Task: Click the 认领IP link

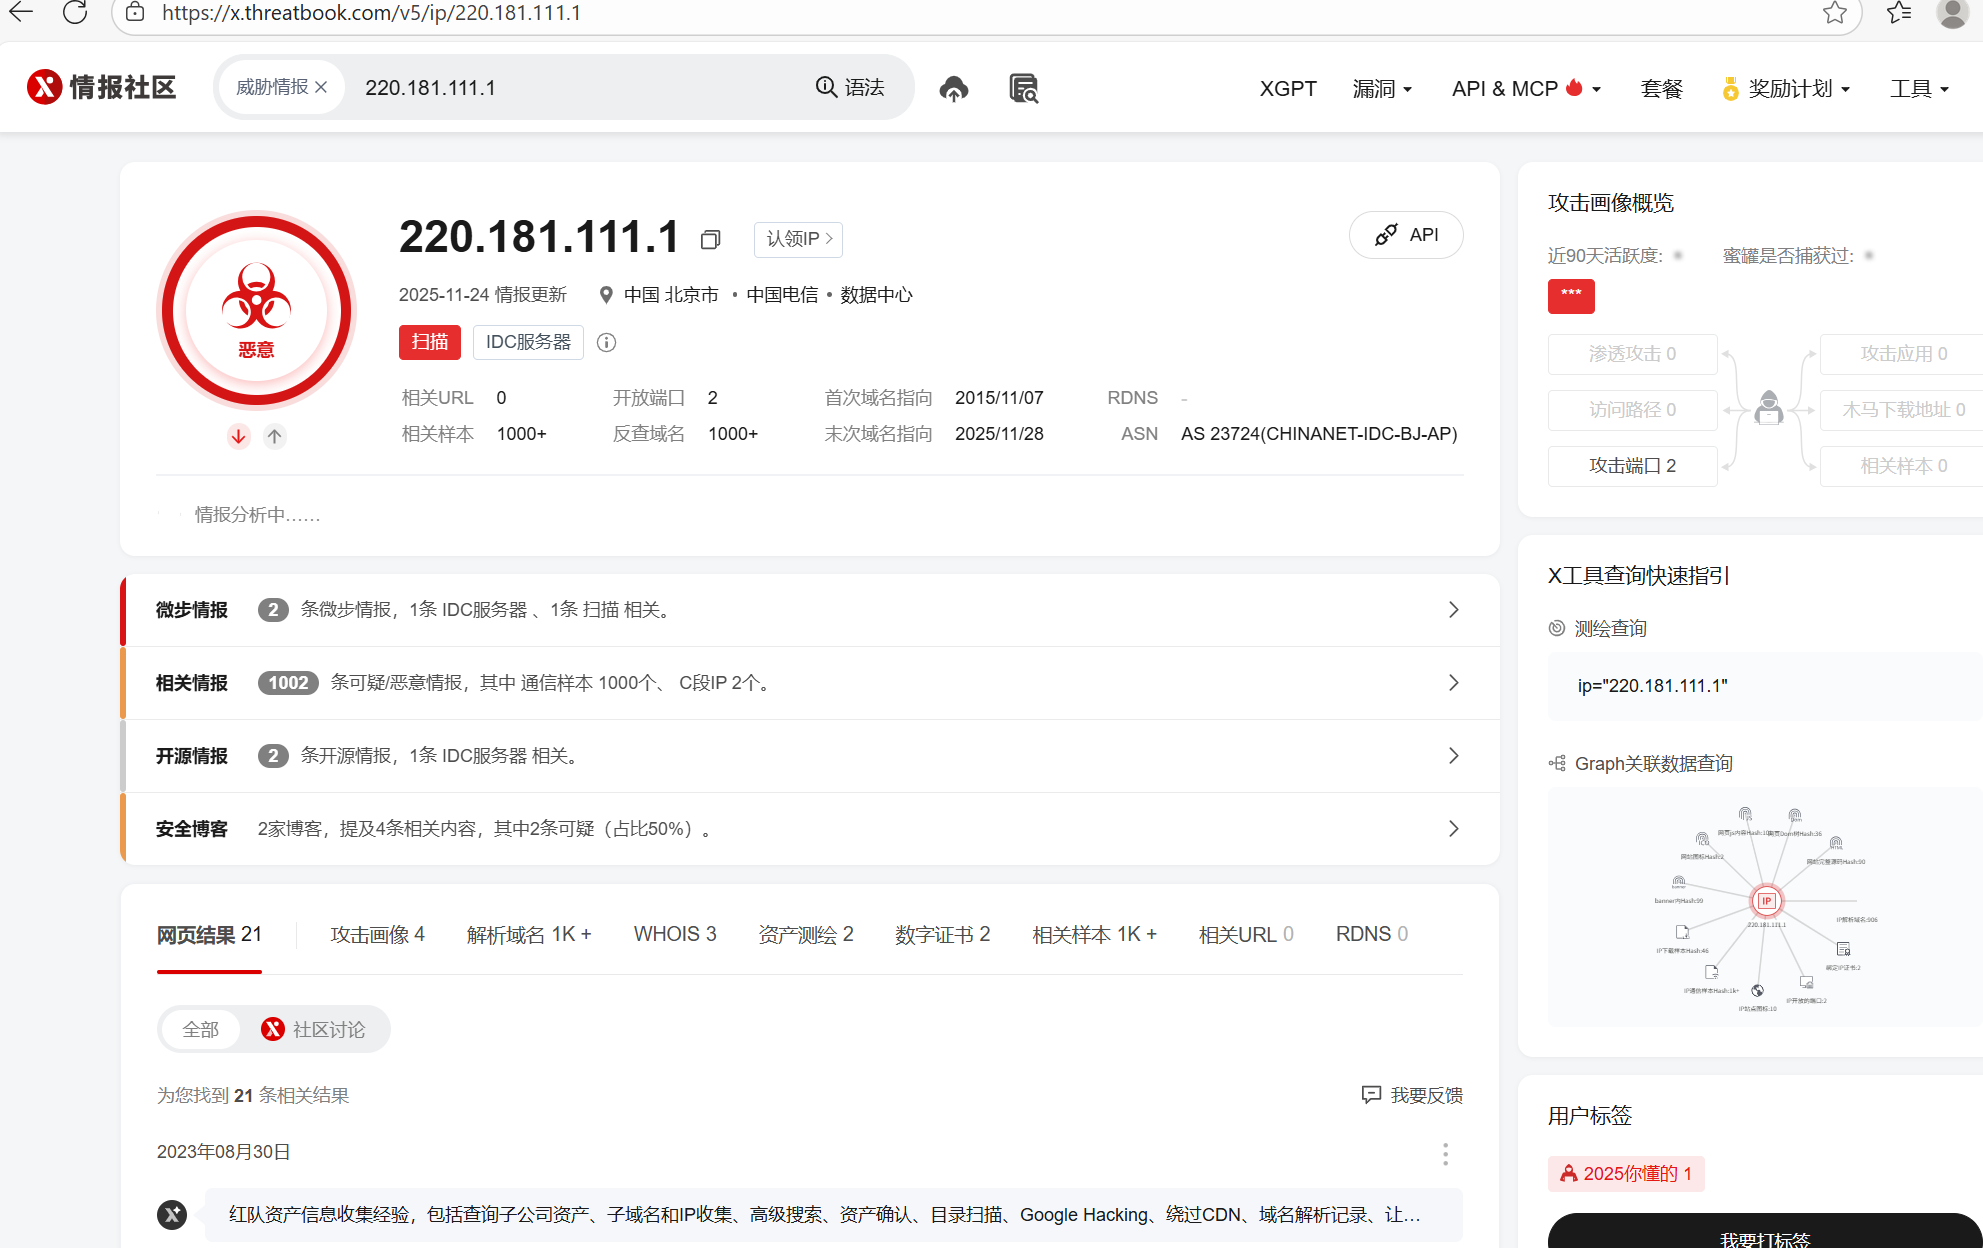Action: point(798,239)
